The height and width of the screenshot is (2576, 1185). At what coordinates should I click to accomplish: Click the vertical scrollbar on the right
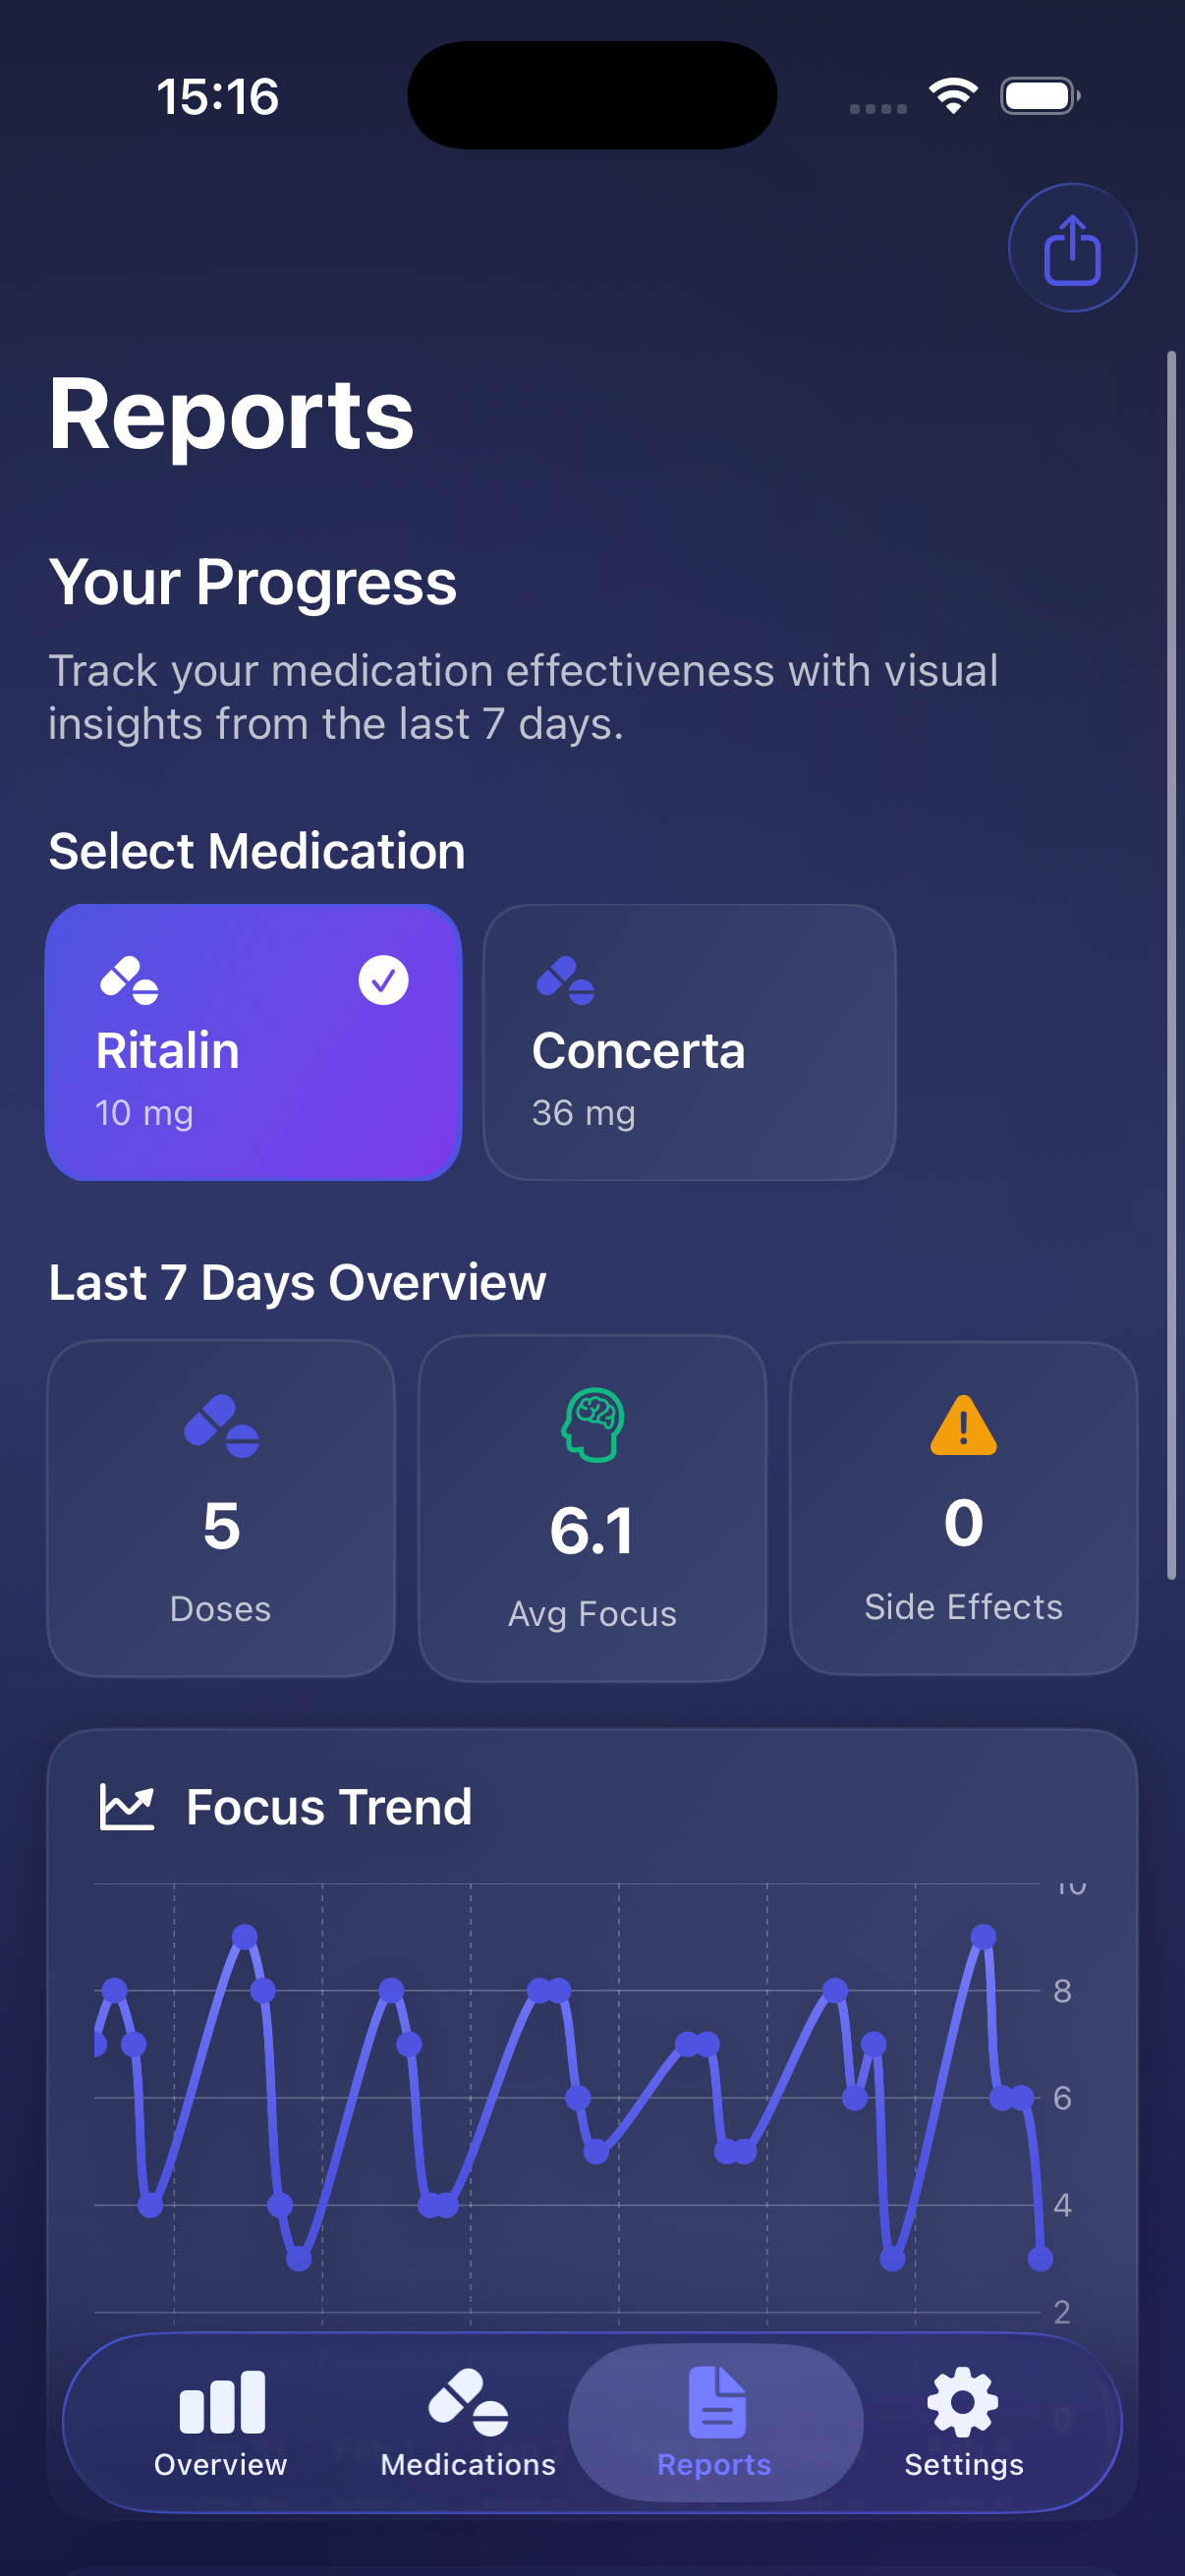(x=1171, y=965)
